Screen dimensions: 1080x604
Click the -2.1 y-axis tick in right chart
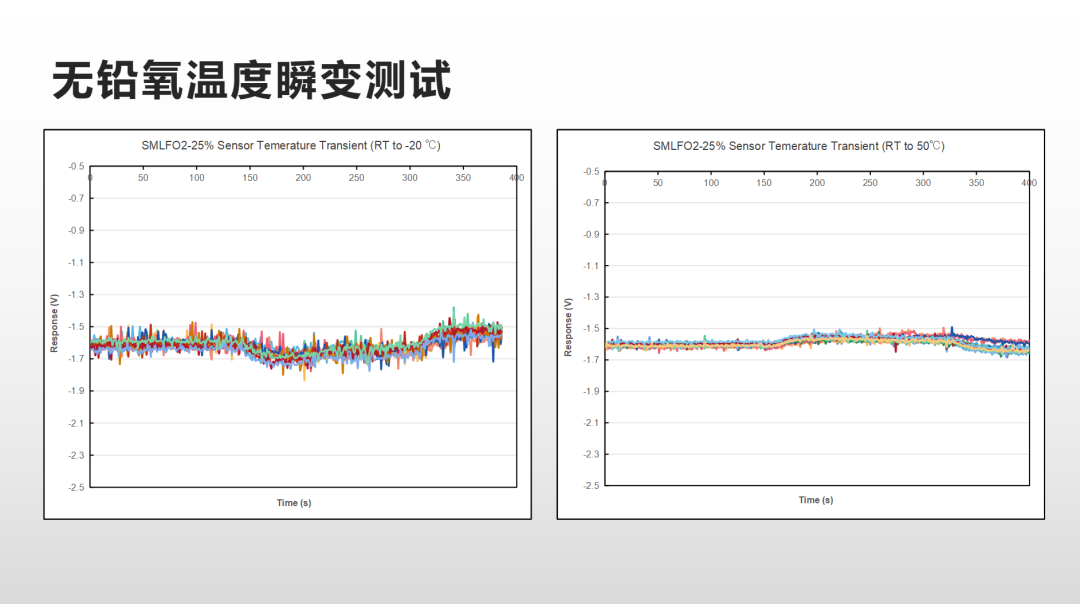[591, 422]
